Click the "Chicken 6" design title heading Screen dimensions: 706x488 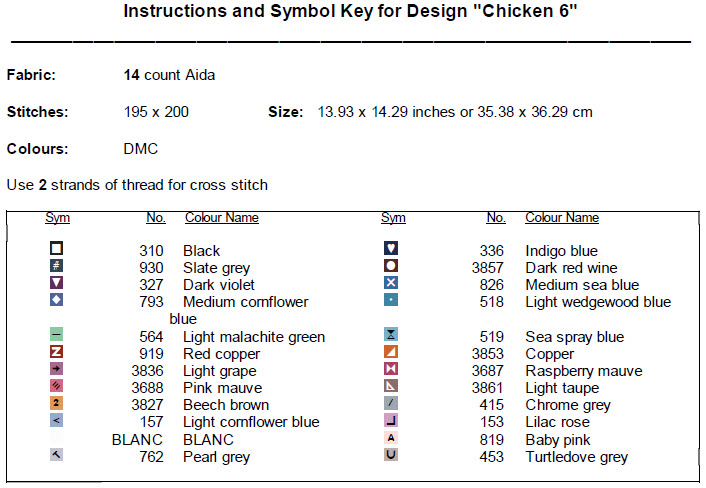click(x=350, y=12)
